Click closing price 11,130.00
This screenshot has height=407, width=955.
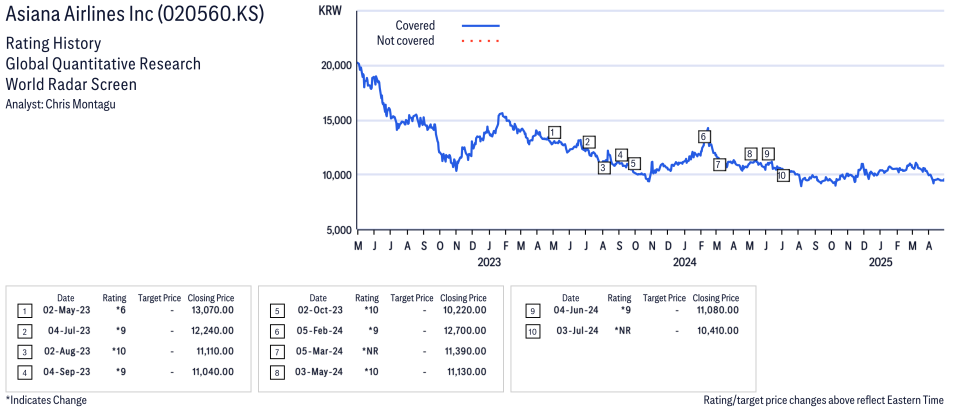pyautogui.click(x=465, y=372)
